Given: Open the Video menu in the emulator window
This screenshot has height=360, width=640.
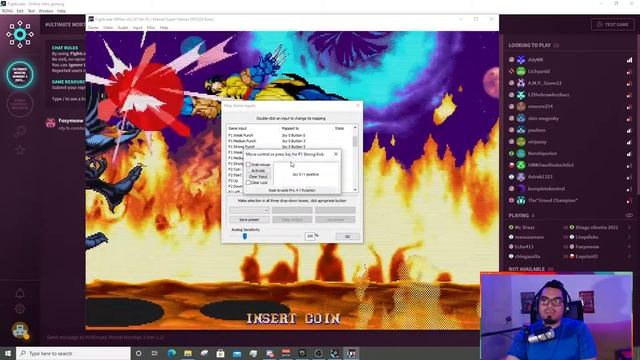Looking at the screenshot, I should (x=108, y=28).
